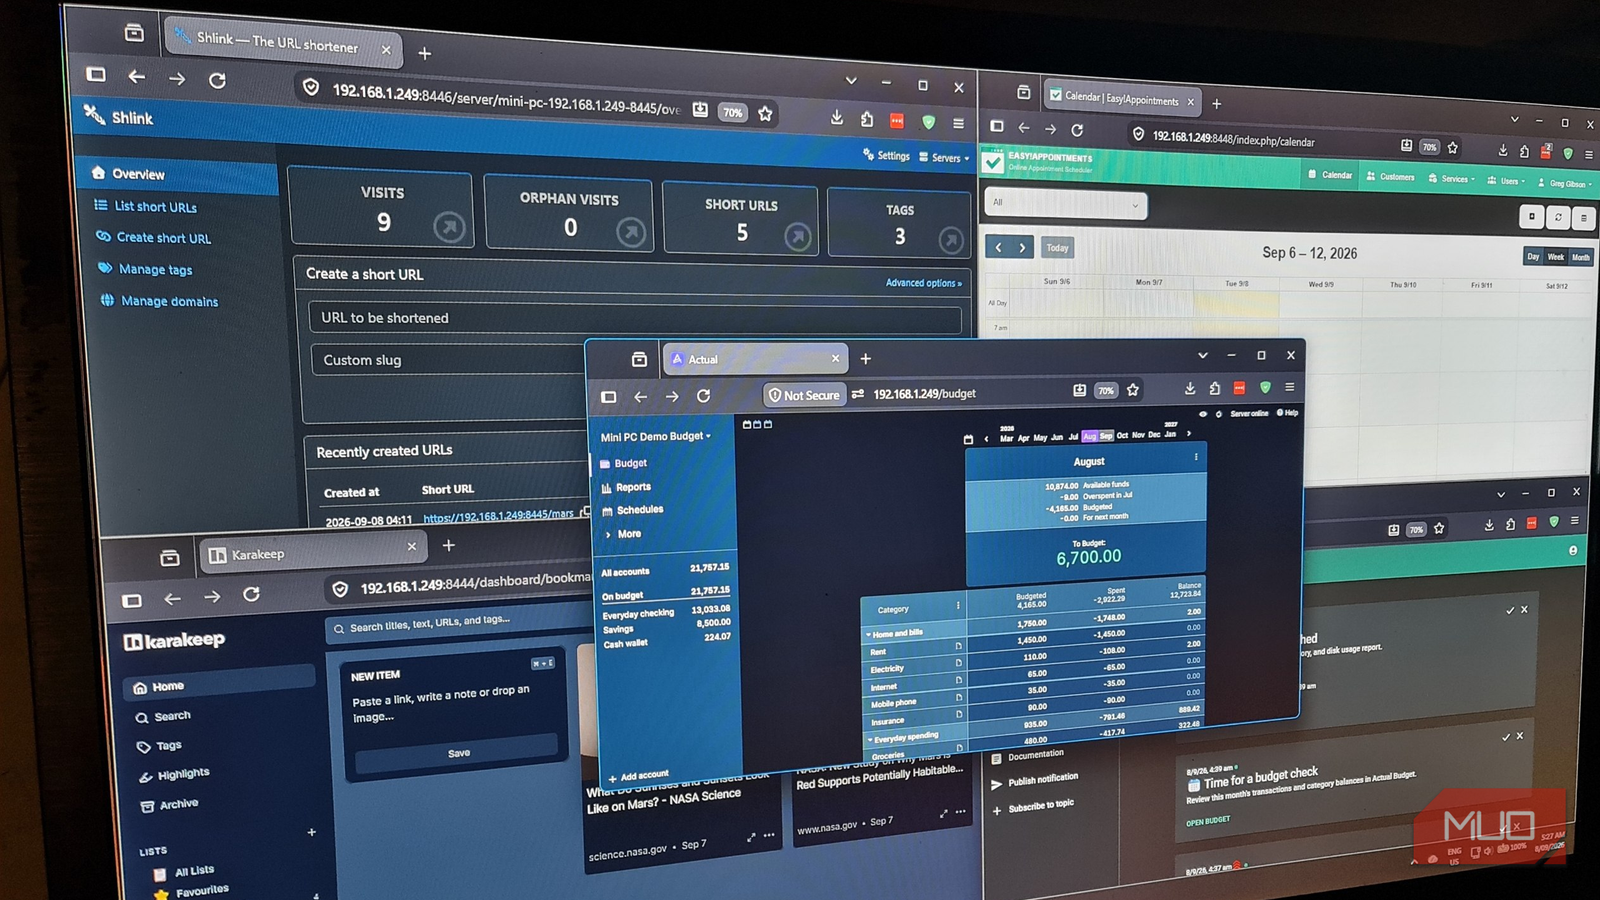This screenshot has width=1600, height=900.
Task: Go to next week in EasyAppointments calendar
Action: [x=1022, y=247]
